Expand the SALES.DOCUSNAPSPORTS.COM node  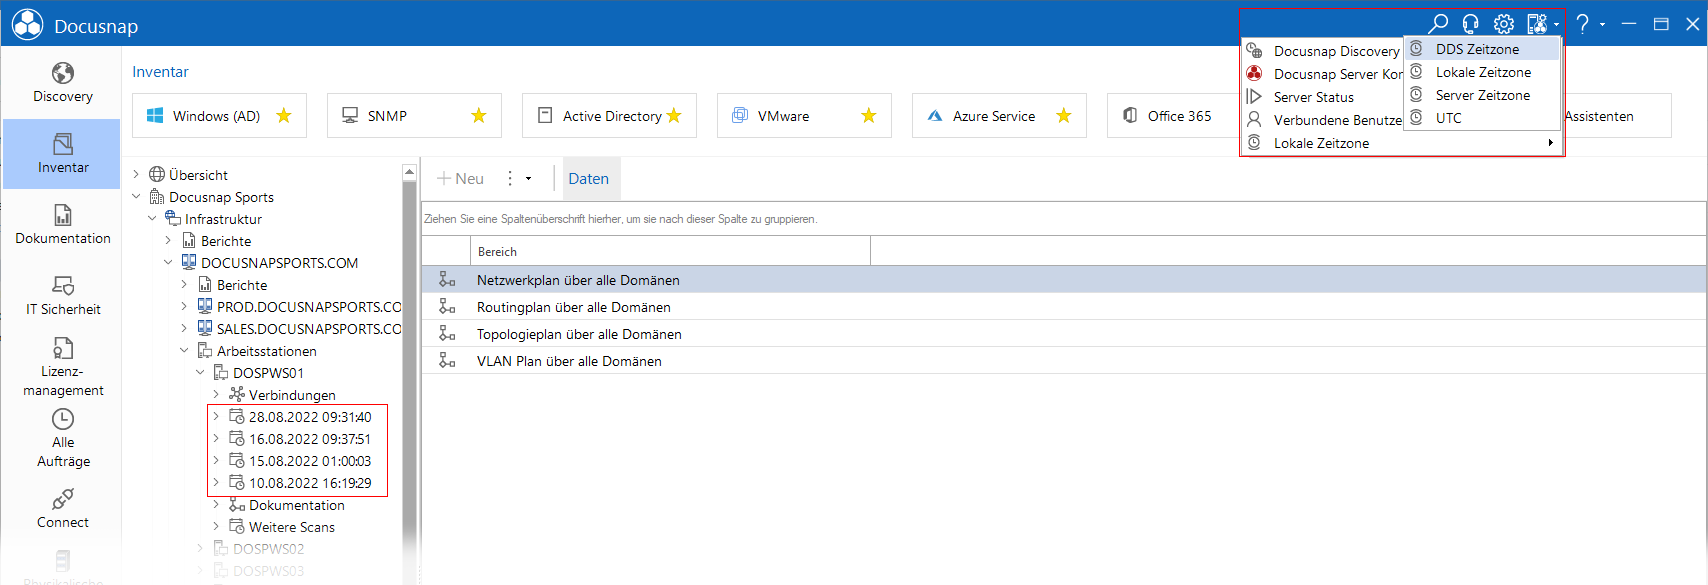pos(184,329)
